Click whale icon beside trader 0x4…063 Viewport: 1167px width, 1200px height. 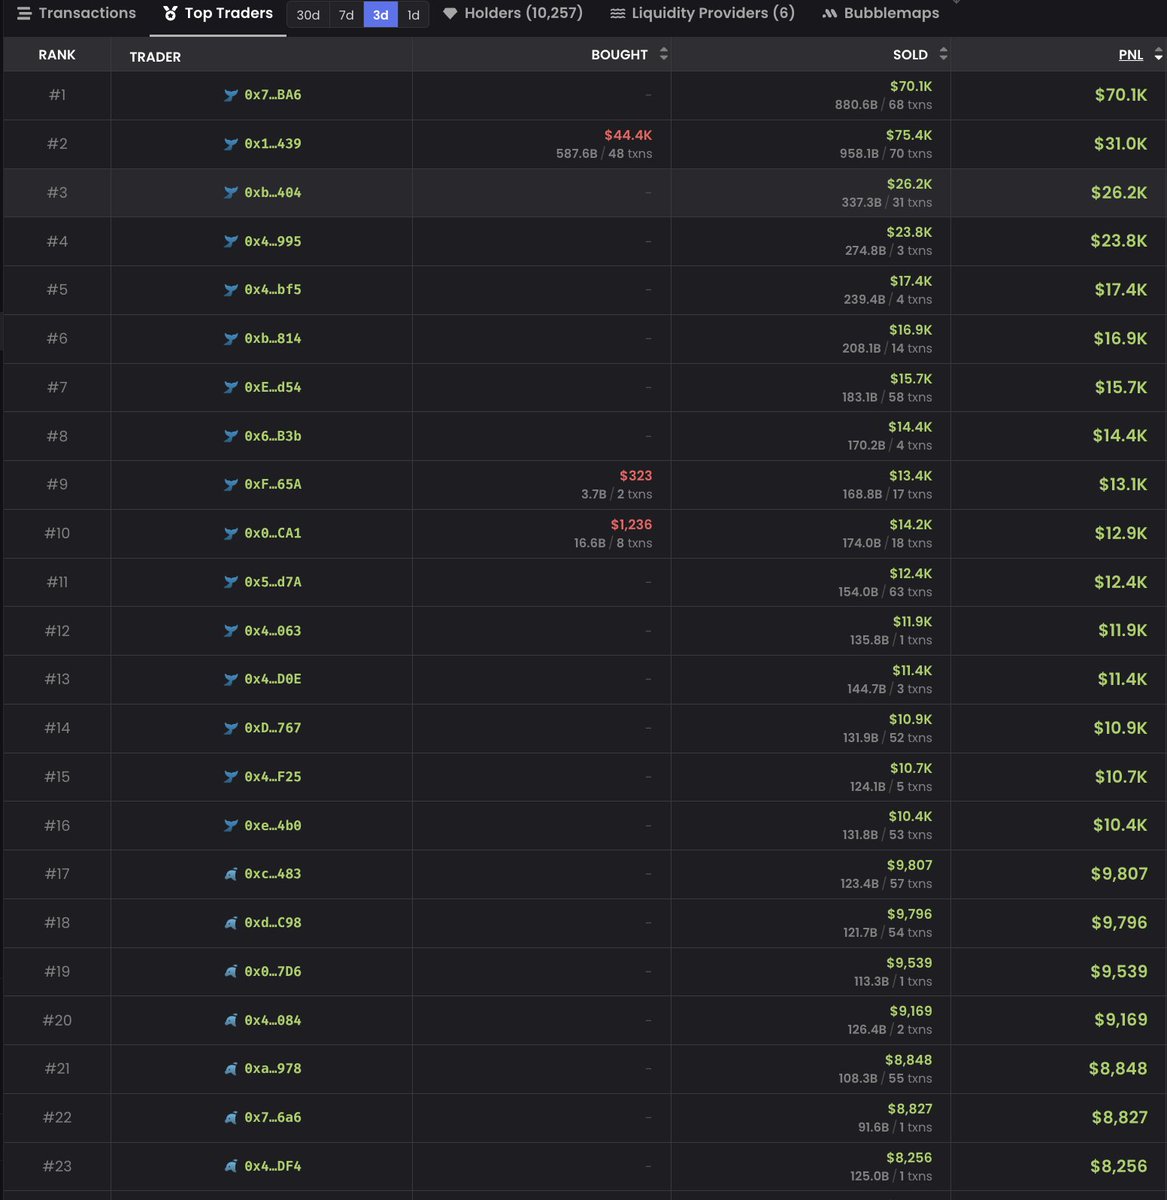[231, 631]
